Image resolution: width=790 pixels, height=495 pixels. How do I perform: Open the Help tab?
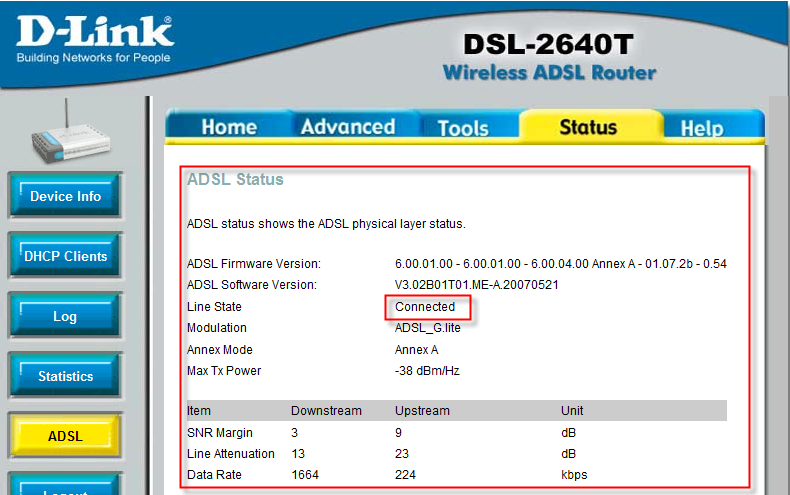click(x=702, y=128)
